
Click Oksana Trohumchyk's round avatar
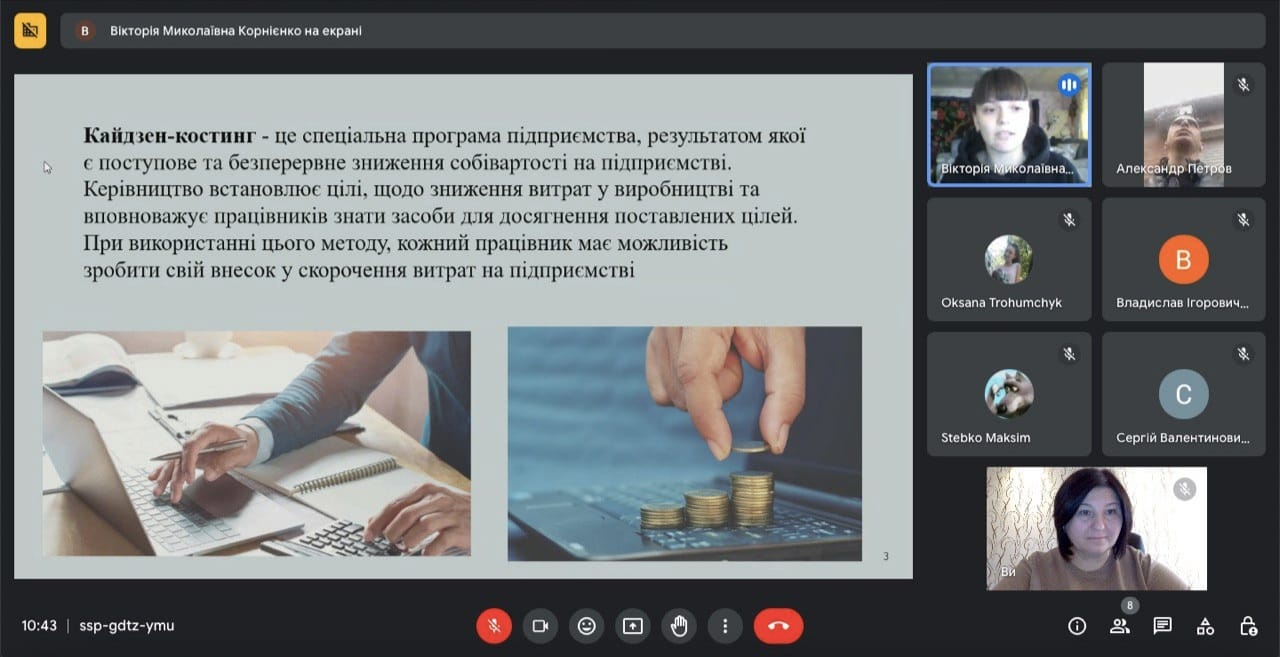(x=1009, y=260)
